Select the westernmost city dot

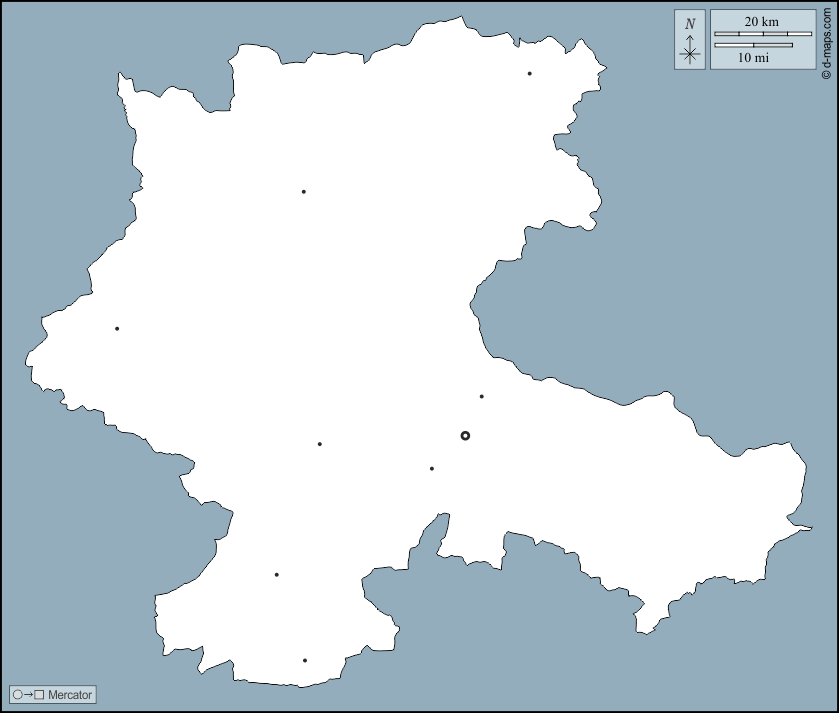pos(117,328)
